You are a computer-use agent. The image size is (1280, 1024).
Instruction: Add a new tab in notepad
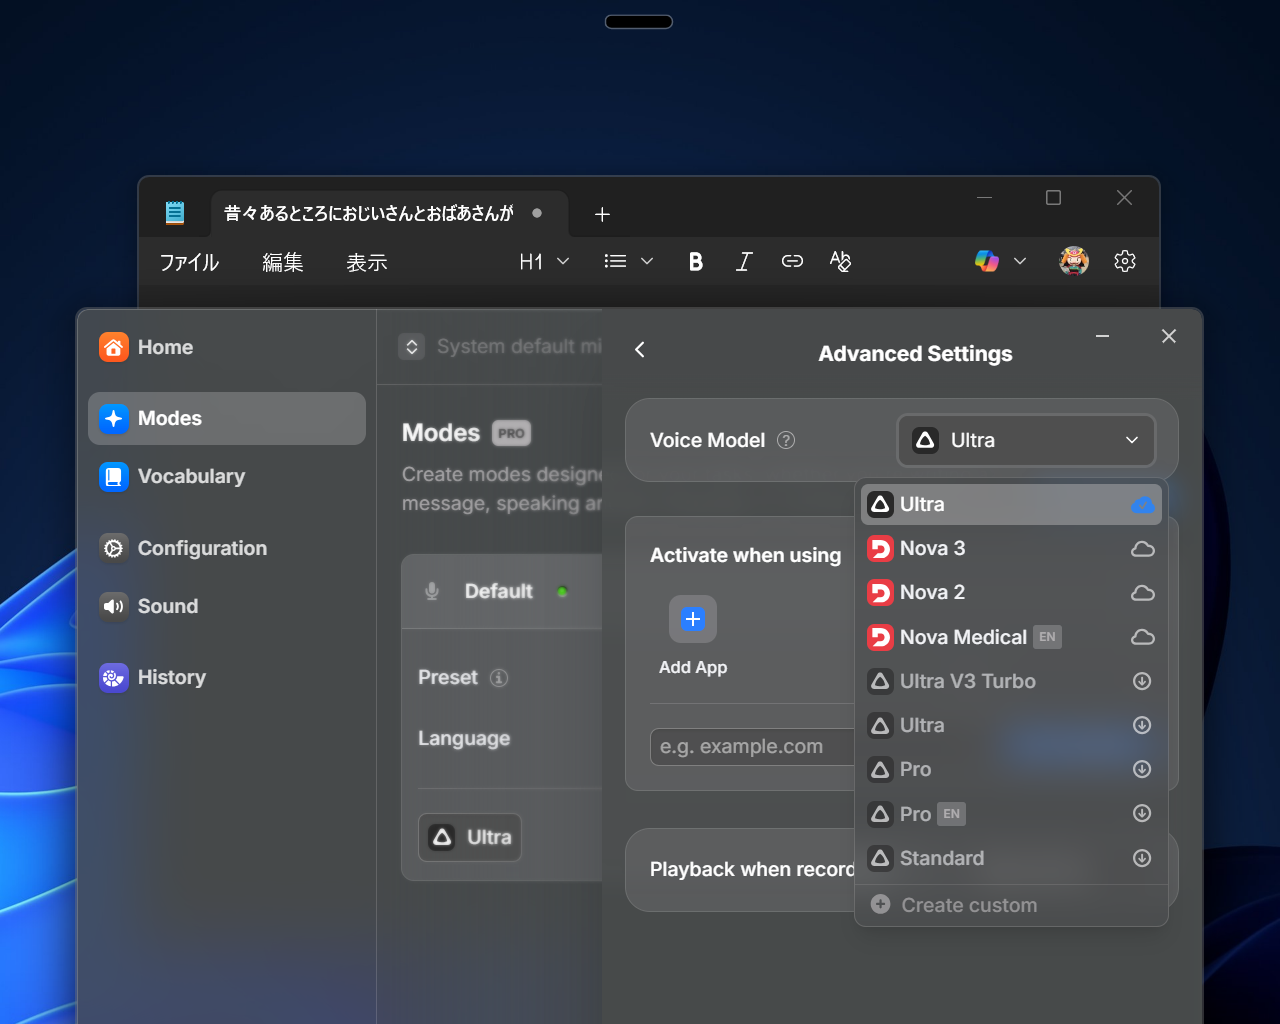click(x=602, y=214)
